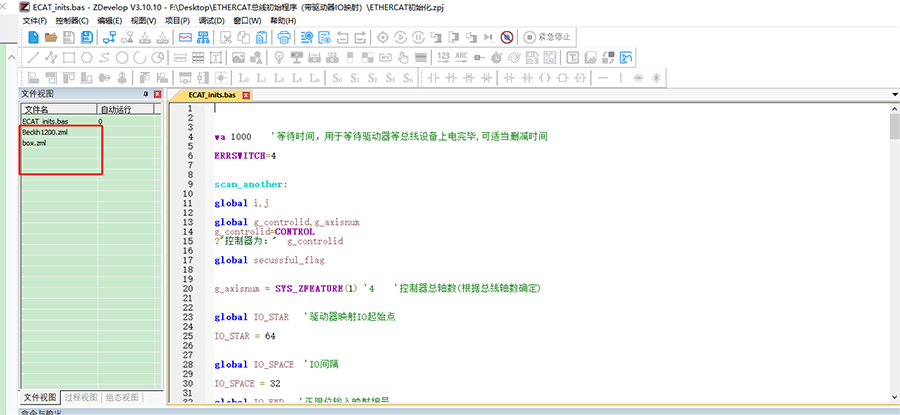The width and height of the screenshot is (900, 415).
Task: Click the Find search icon
Action: click(x=307, y=38)
